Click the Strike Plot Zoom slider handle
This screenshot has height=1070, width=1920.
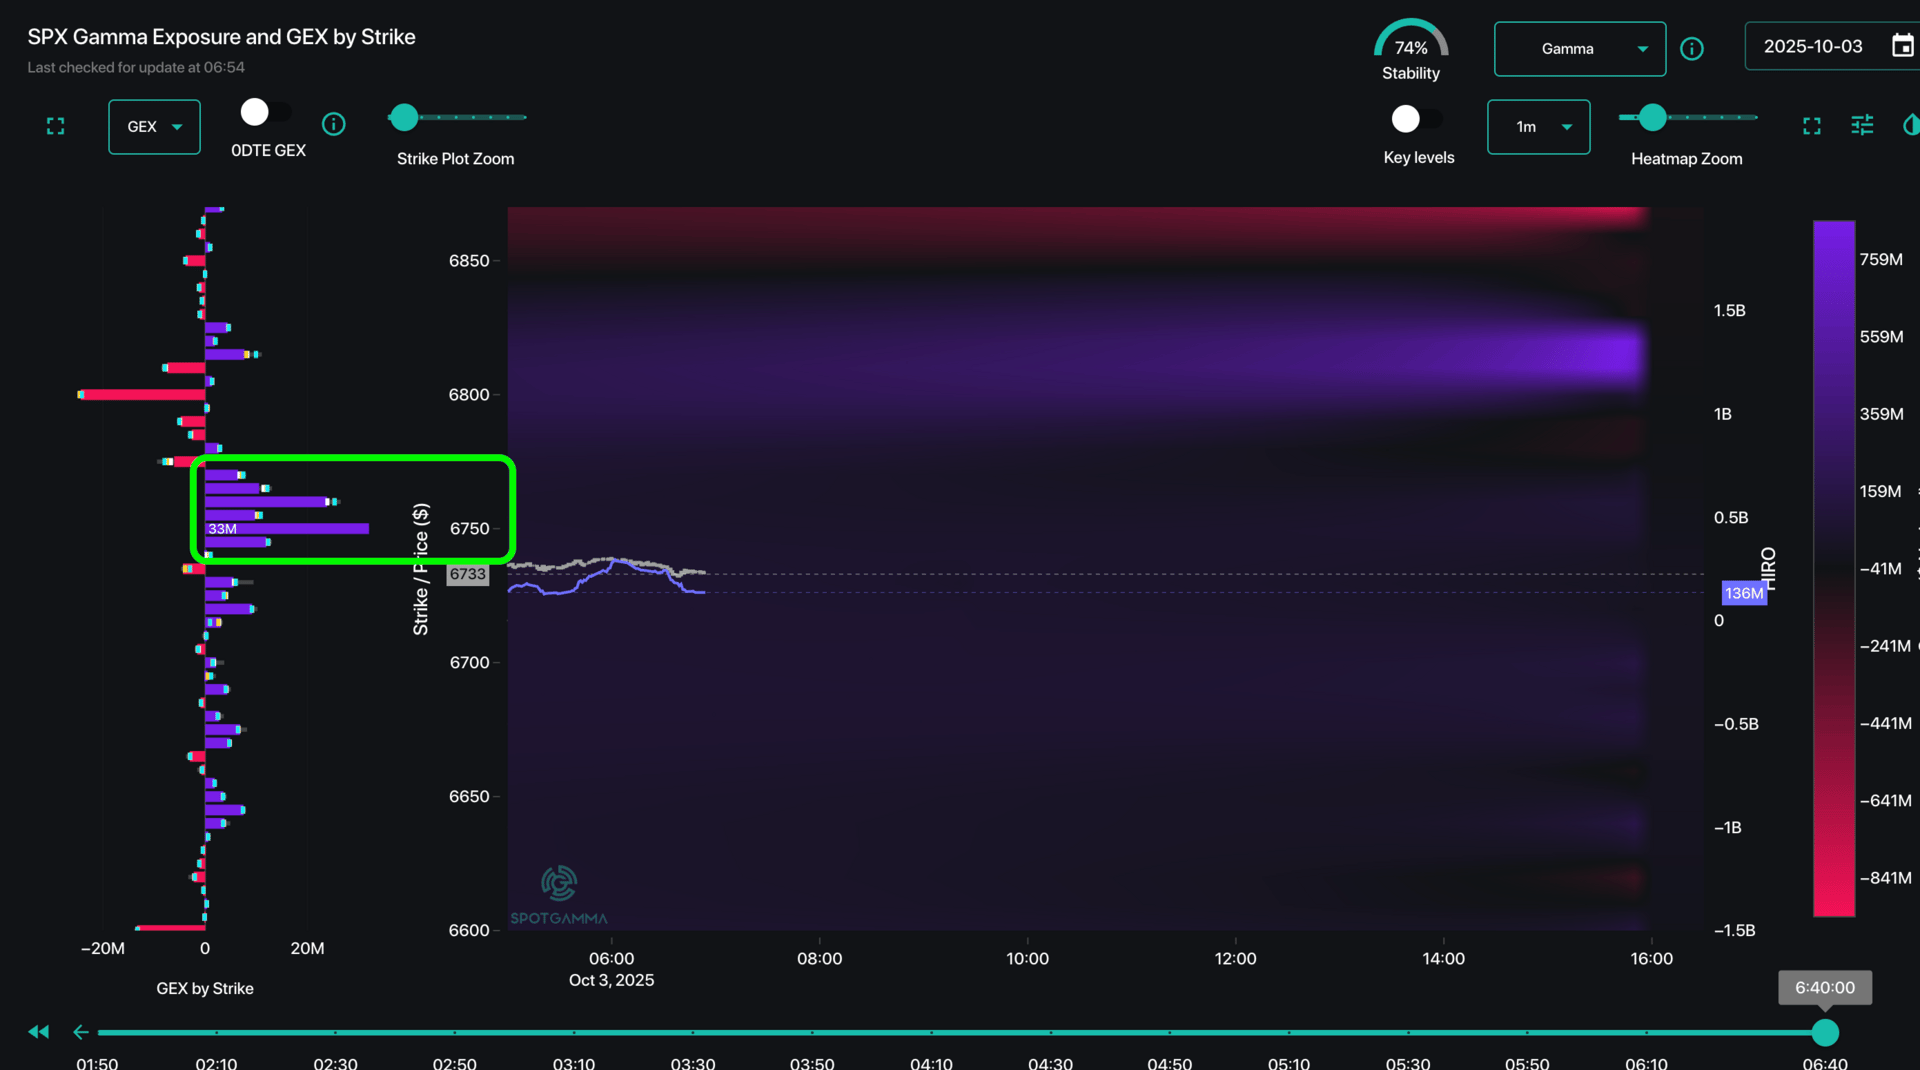click(x=404, y=118)
